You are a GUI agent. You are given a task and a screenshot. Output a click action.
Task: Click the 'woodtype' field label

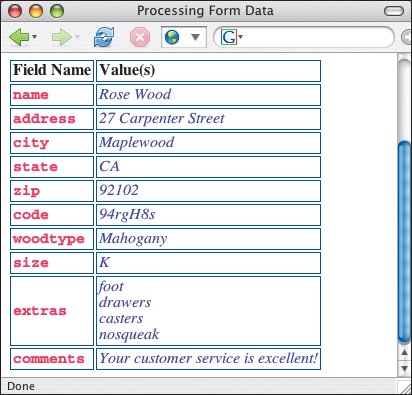[x=49, y=239]
